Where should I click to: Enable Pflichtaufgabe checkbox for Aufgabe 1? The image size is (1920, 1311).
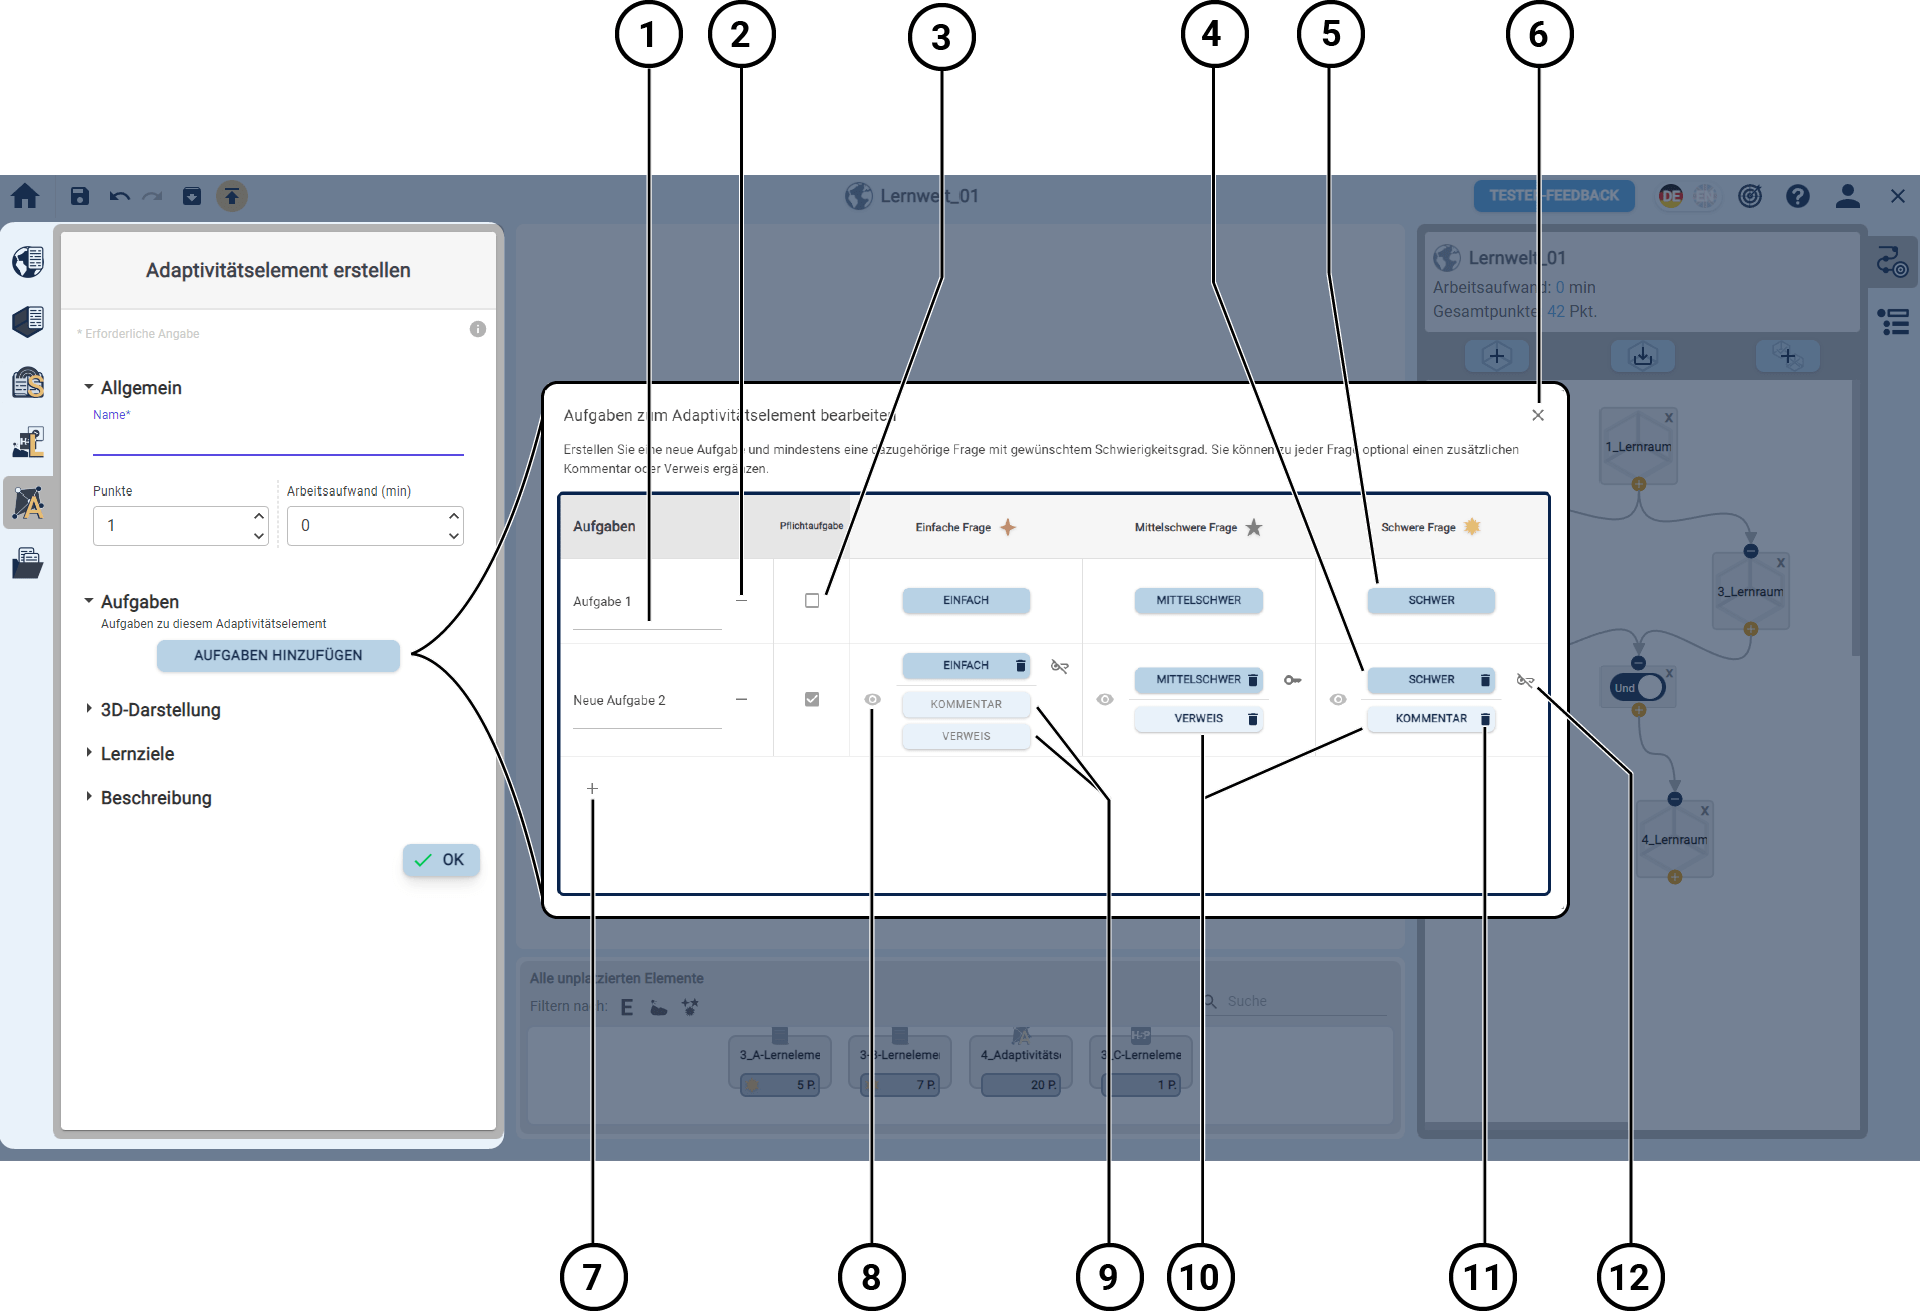[812, 601]
